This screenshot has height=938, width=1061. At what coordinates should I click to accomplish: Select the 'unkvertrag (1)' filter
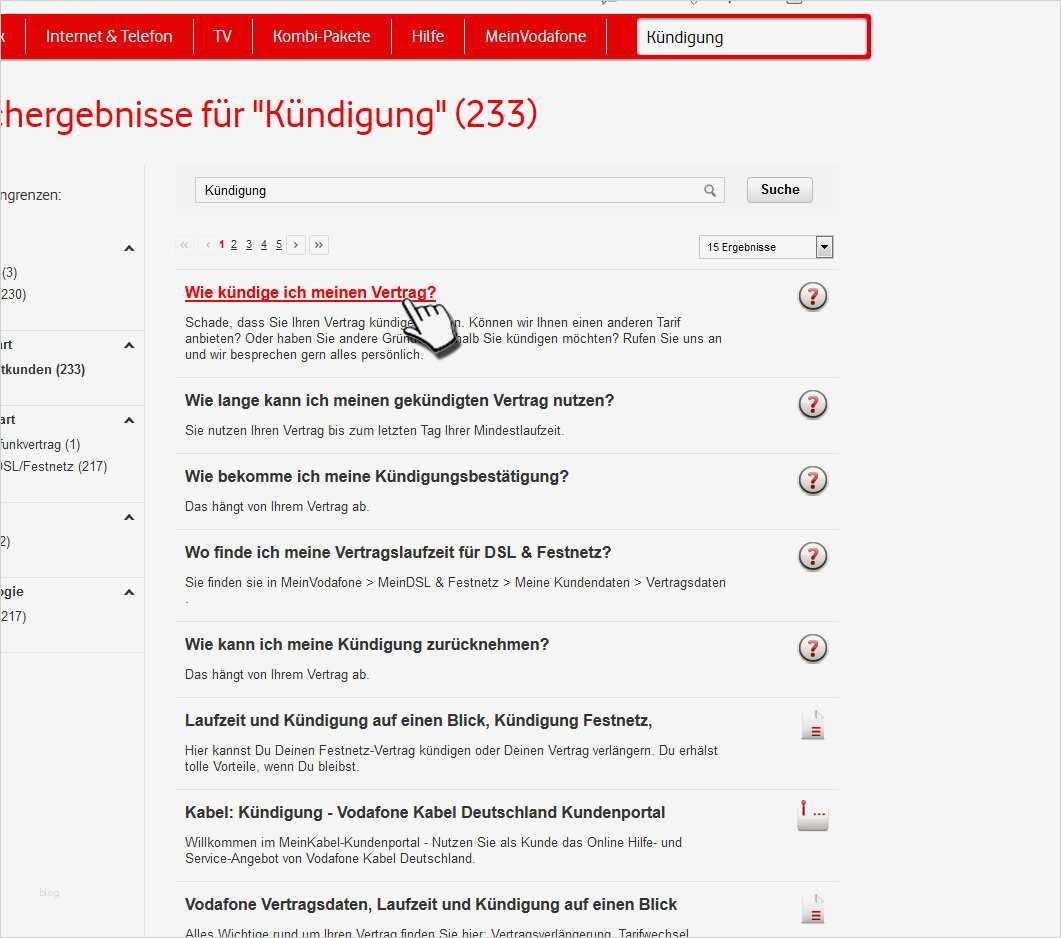[x=40, y=445]
